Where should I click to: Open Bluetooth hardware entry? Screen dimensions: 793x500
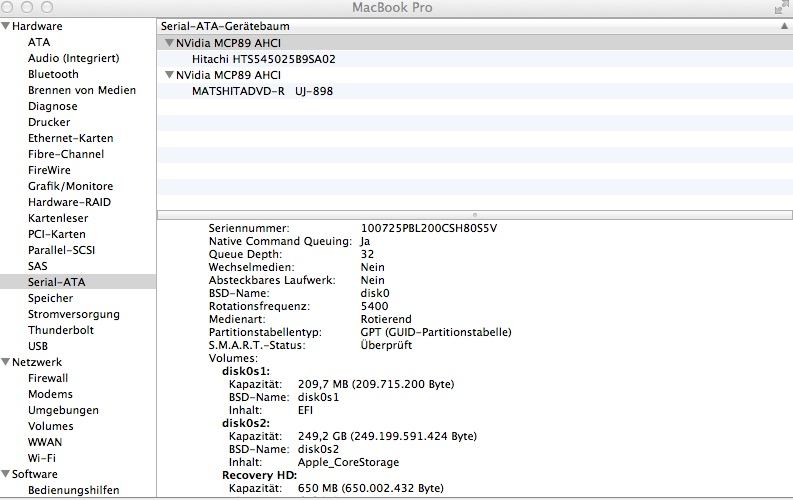[x=53, y=74]
